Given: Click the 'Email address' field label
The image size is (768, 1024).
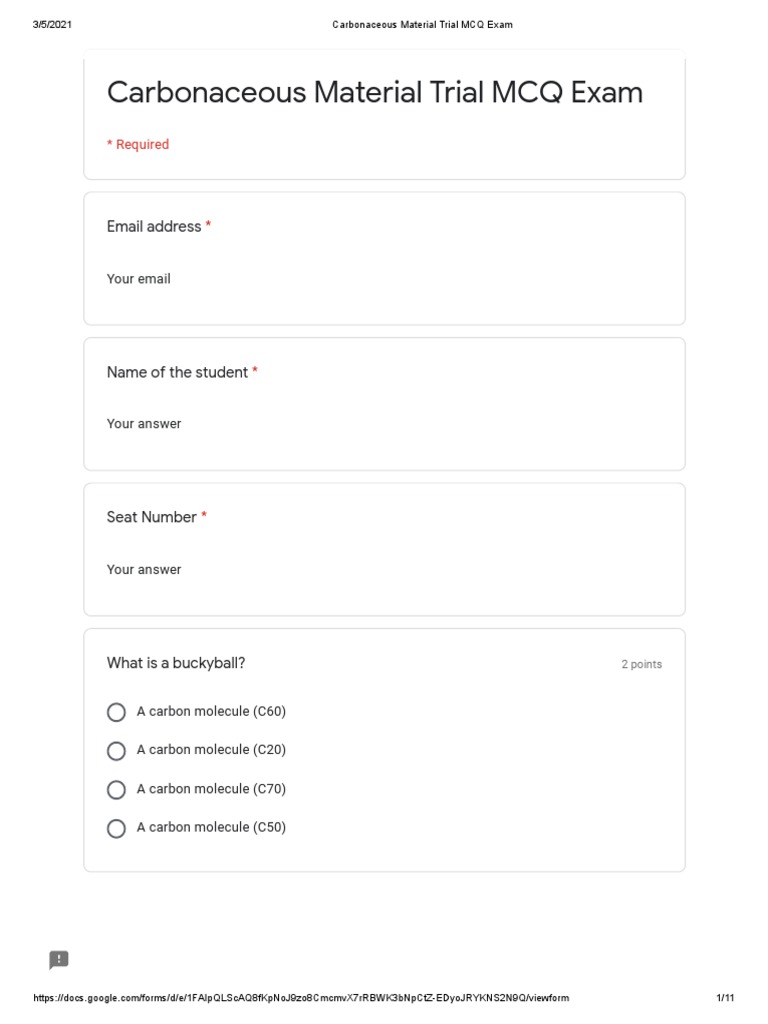Looking at the screenshot, I should tap(154, 227).
